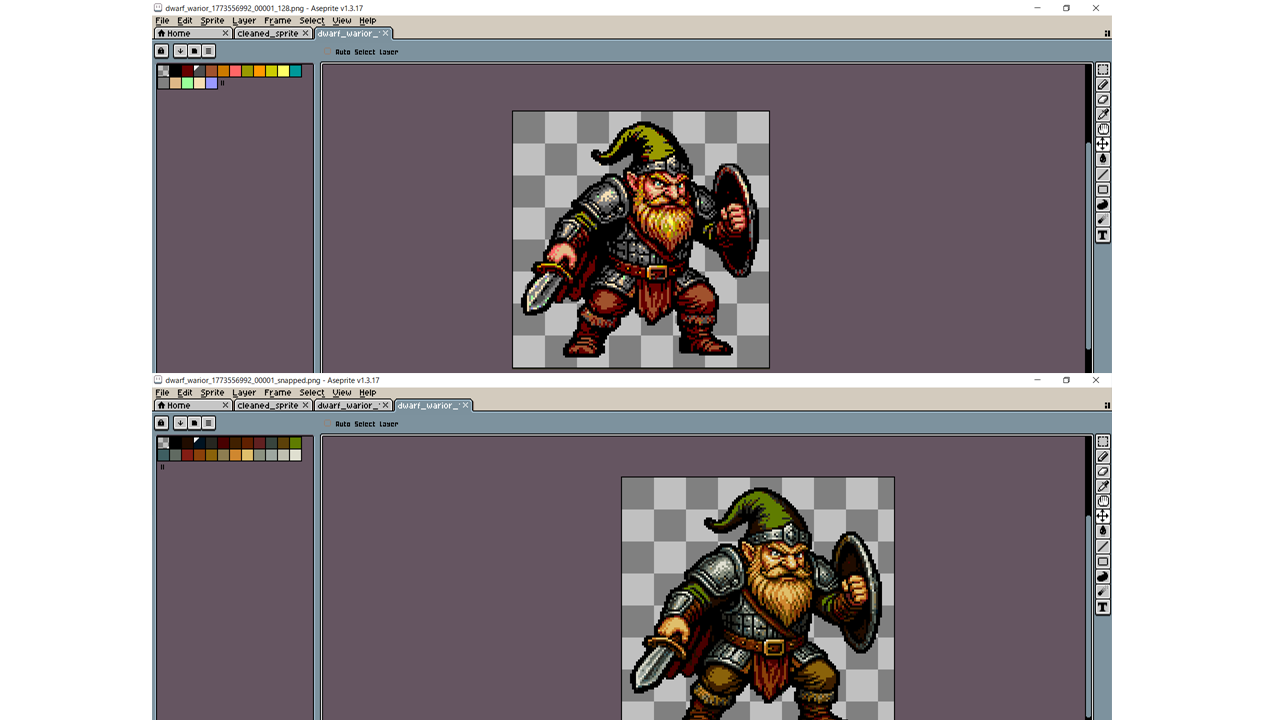Select Rectangular Marquee tool in the lower window
The image size is (1280, 720).
tap(1103, 442)
